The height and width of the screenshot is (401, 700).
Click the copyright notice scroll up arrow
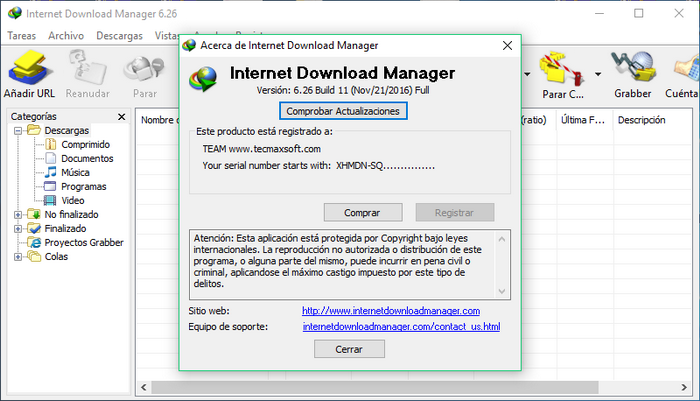click(x=502, y=240)
